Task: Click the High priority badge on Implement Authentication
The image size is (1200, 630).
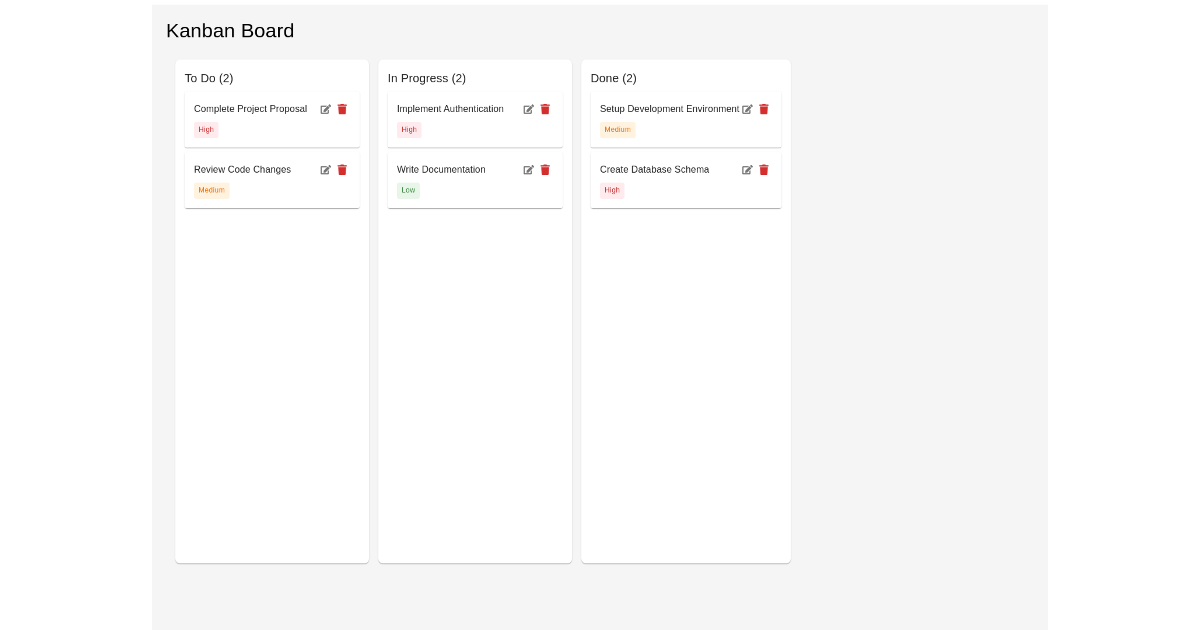Action: [408, 129]
